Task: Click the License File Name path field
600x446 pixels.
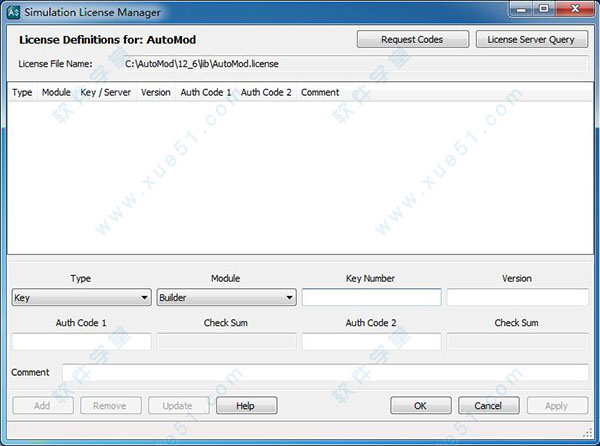Action: coord(355,64)
